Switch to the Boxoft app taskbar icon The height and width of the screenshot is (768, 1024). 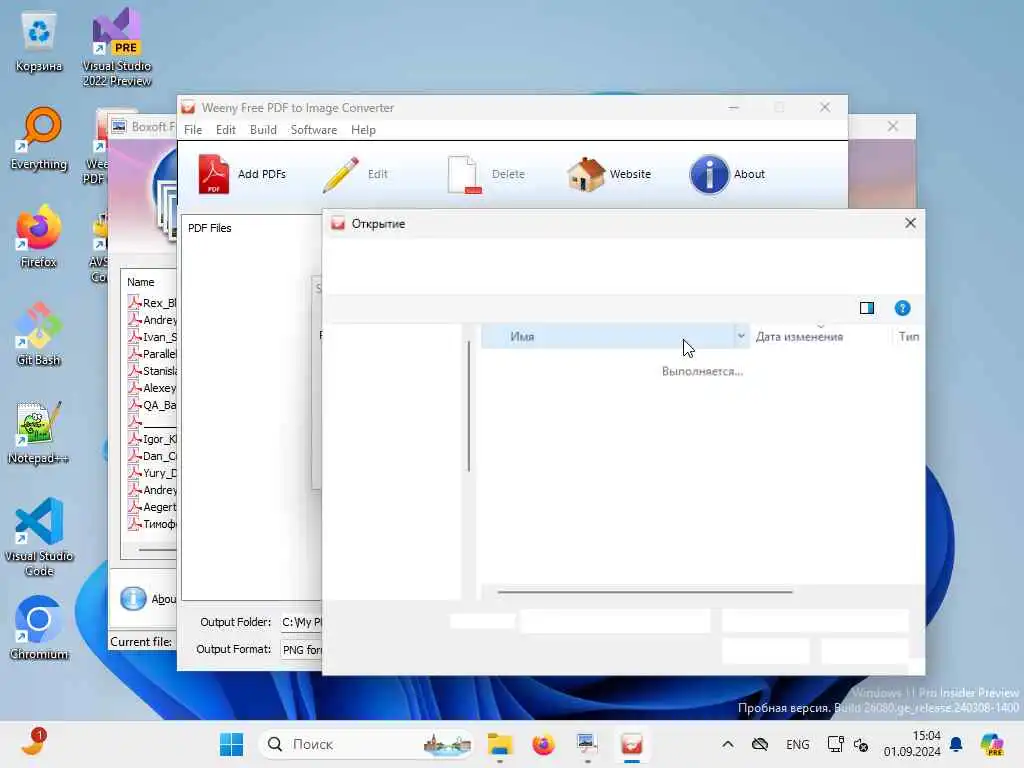tap(586, 744)
